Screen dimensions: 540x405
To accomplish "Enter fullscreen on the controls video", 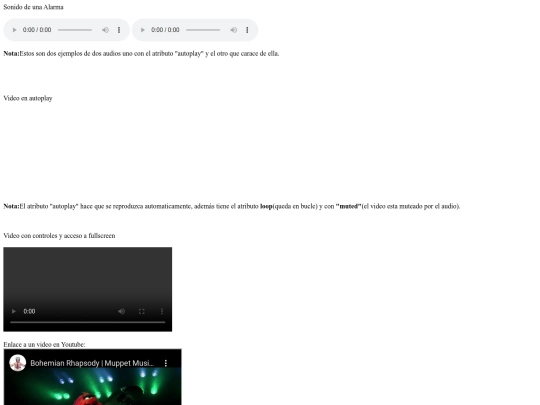I will [x=142, y=311].
